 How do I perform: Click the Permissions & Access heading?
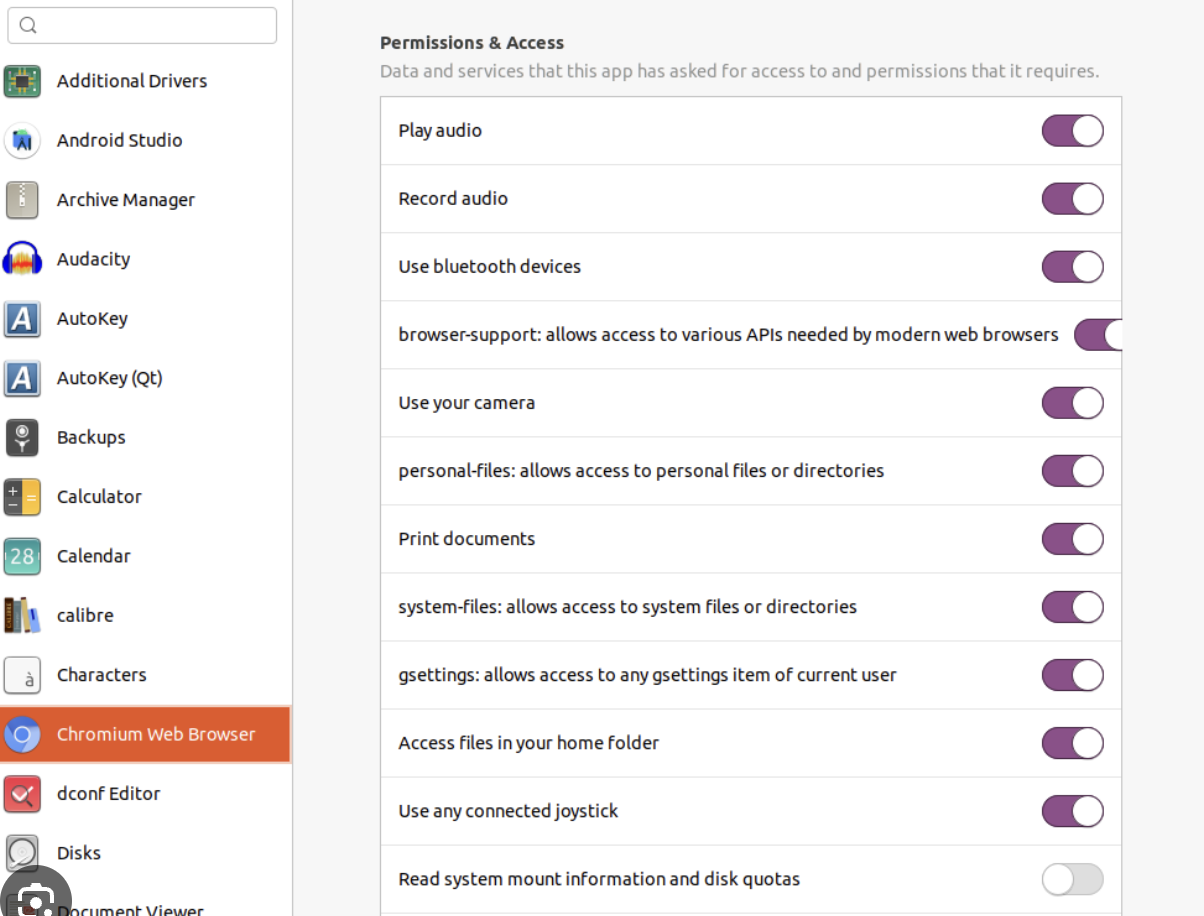click(x=472, y=43)
